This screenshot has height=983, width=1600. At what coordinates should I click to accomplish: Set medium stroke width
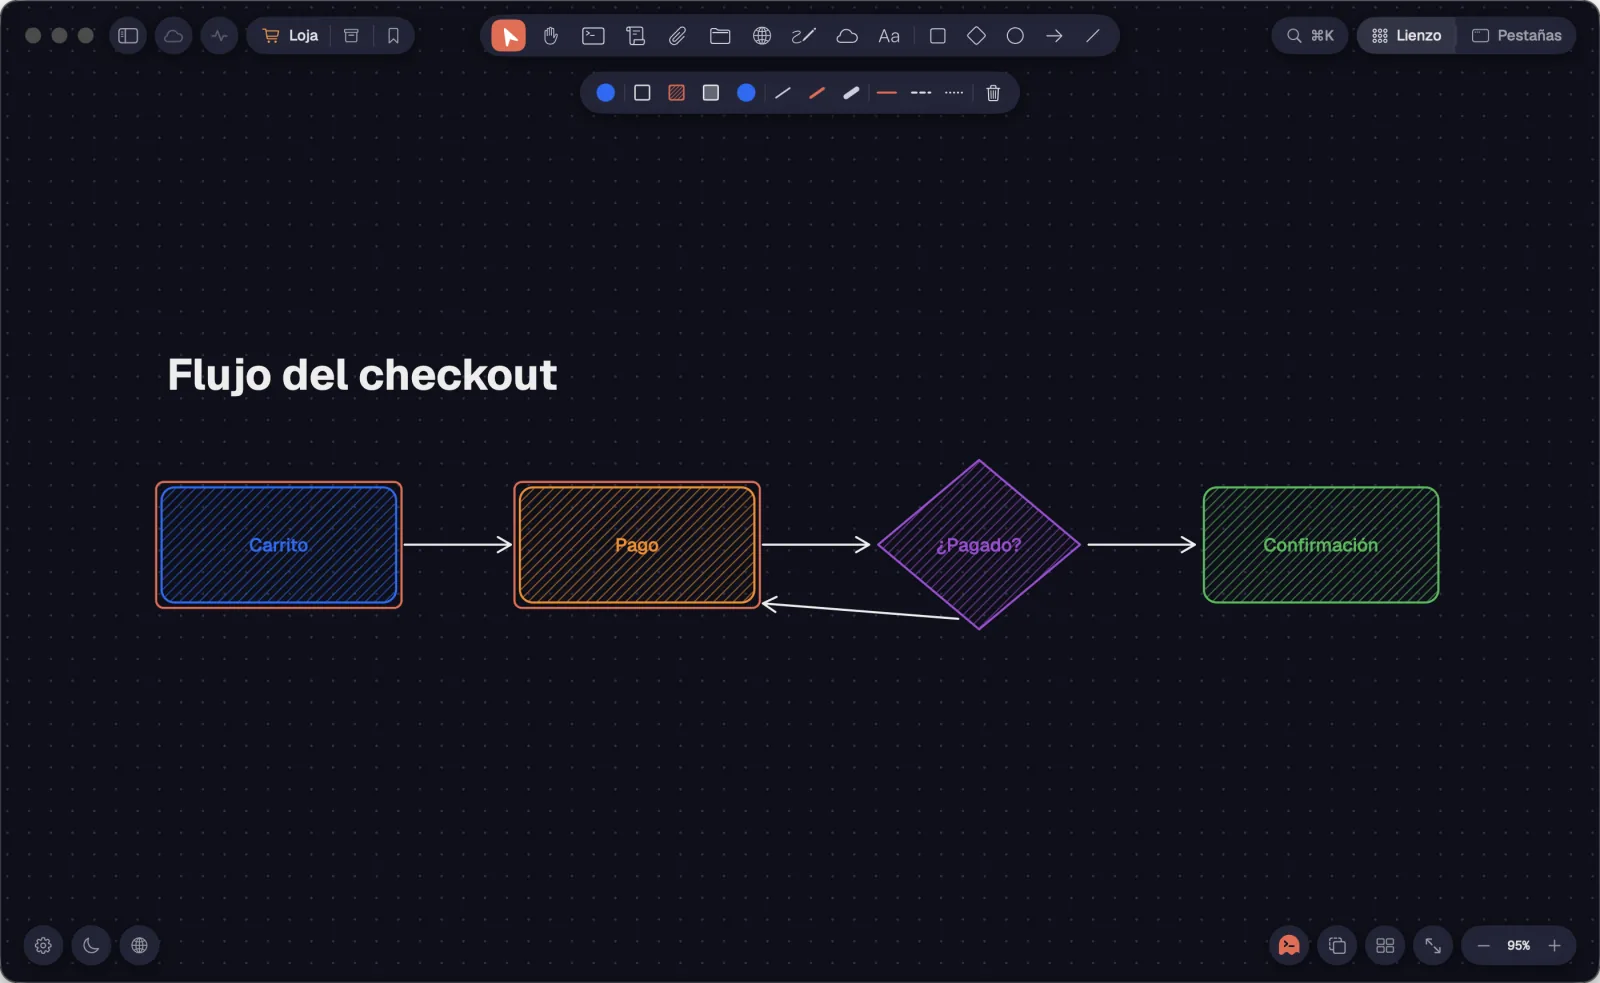[x=817, y=93]
